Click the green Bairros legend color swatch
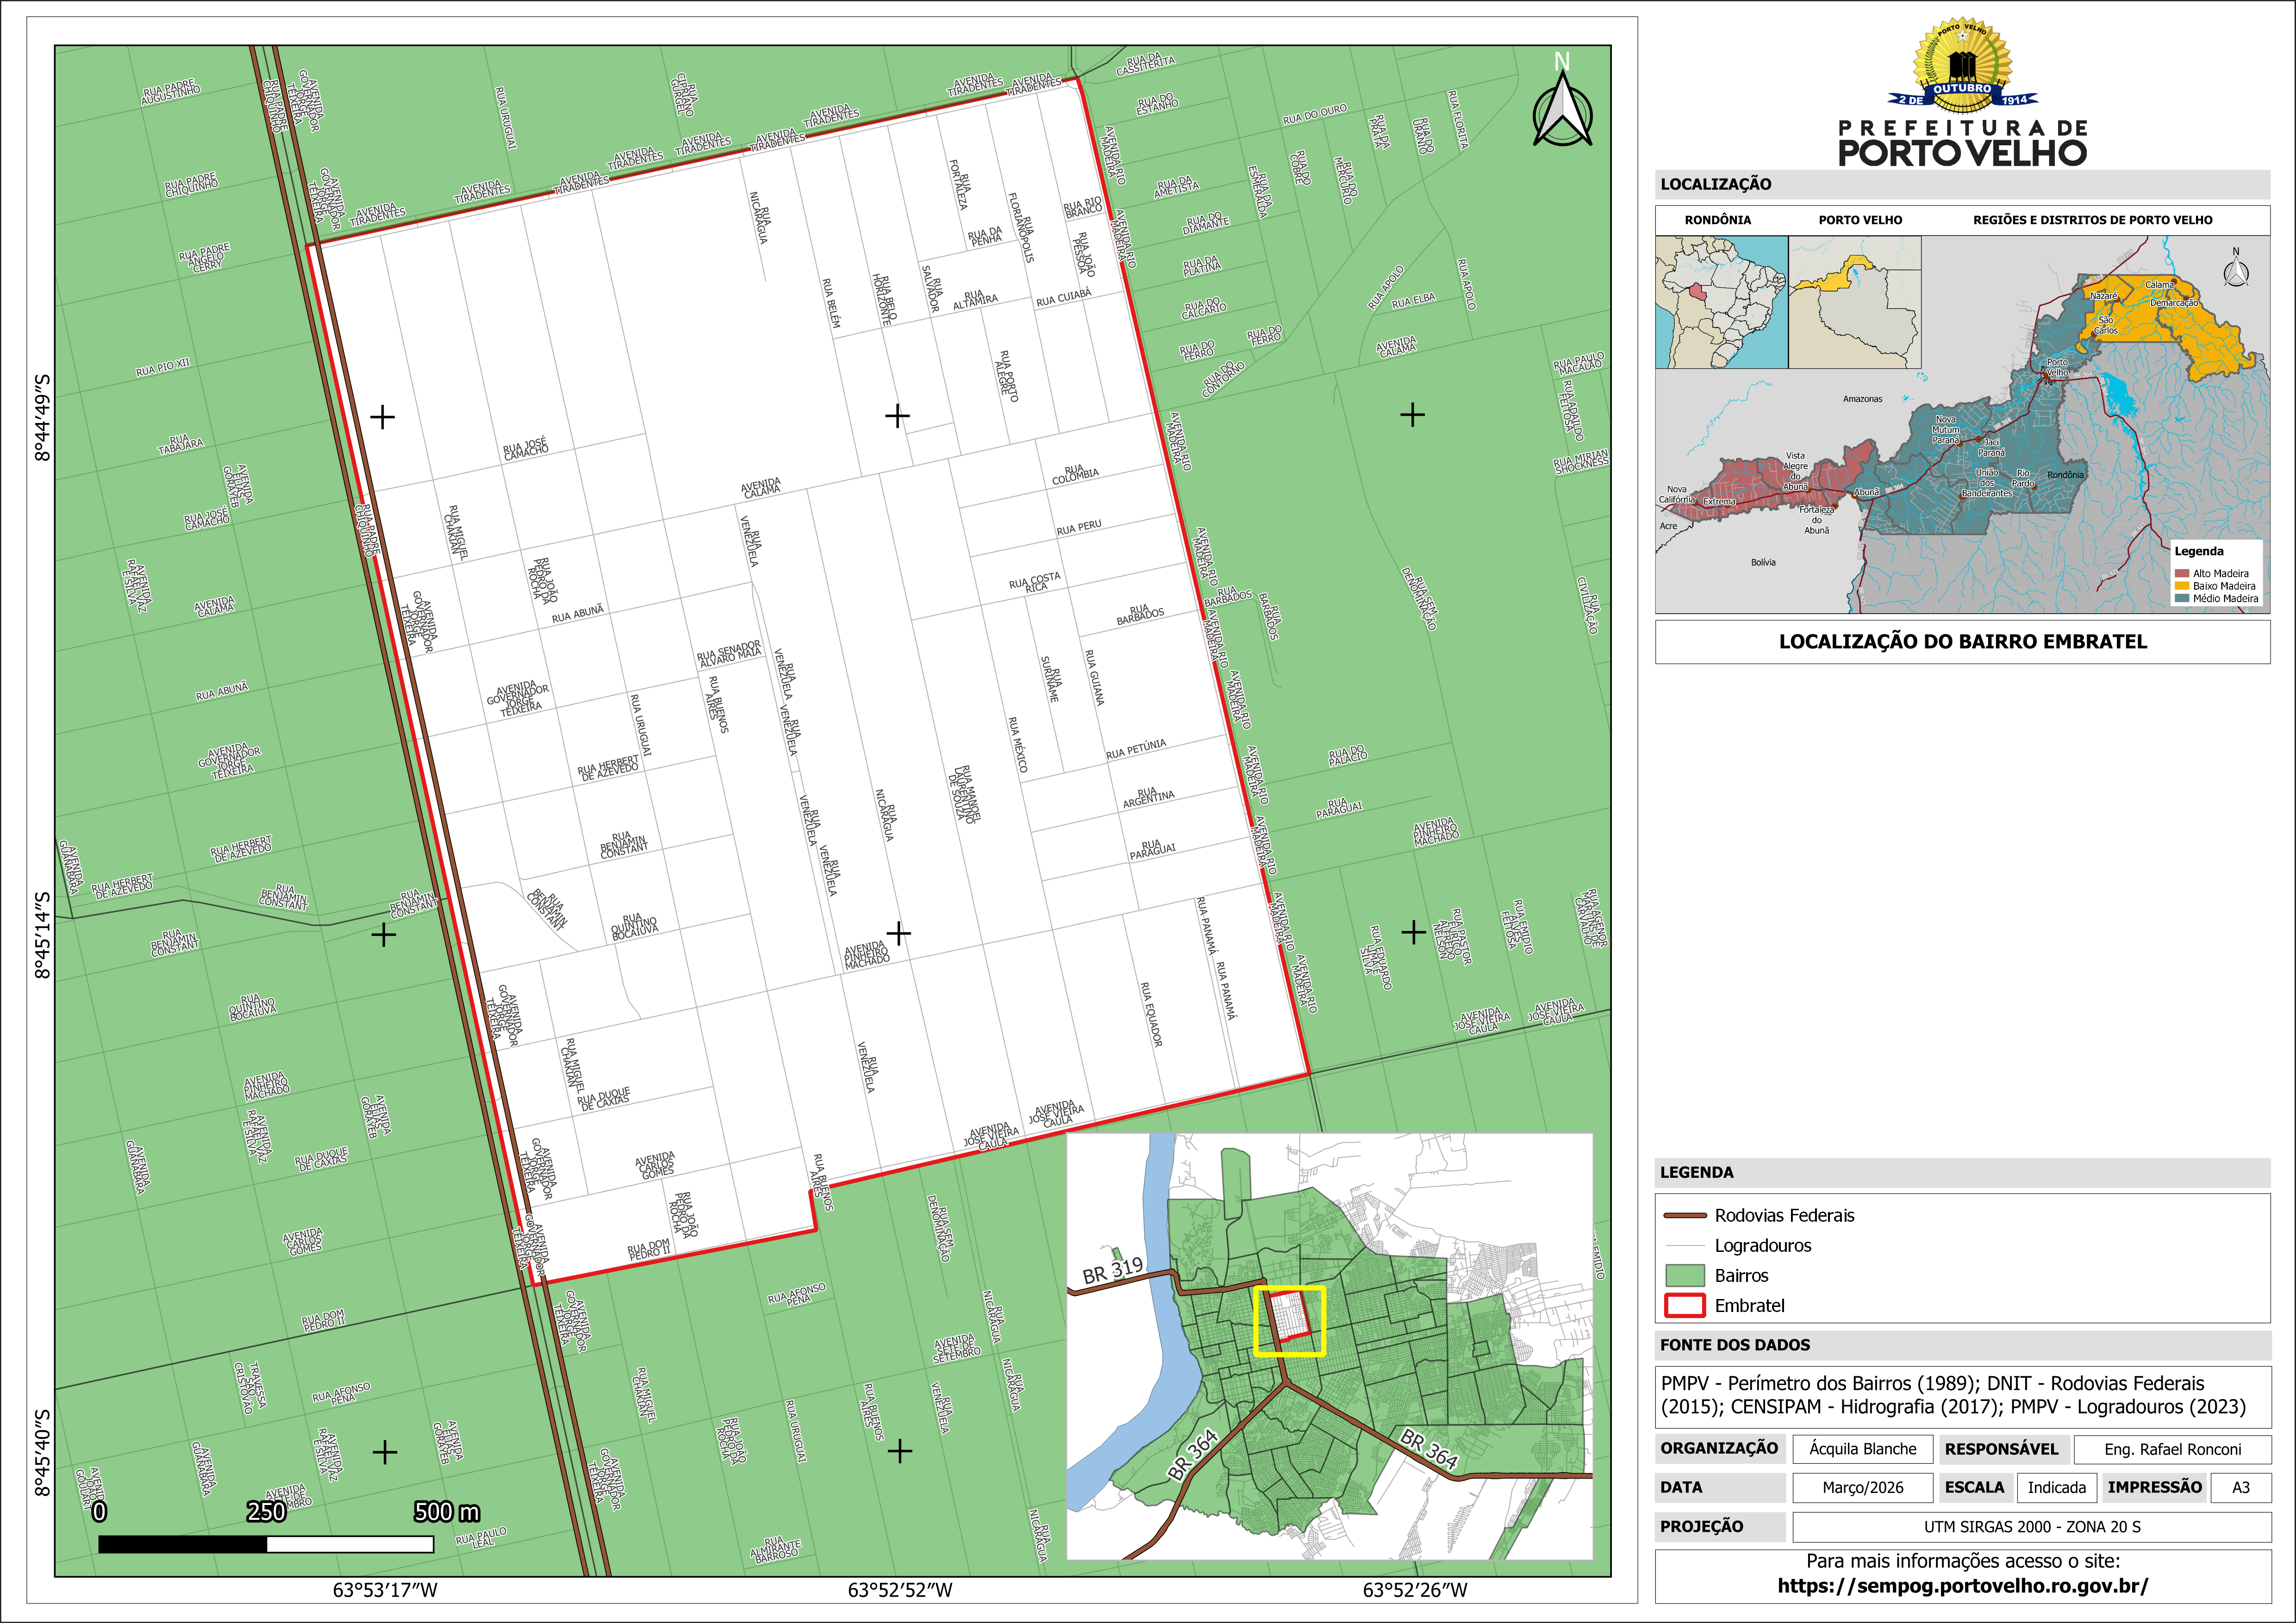This screenshot has width=2296, height=1623. coord(1685,1275)
